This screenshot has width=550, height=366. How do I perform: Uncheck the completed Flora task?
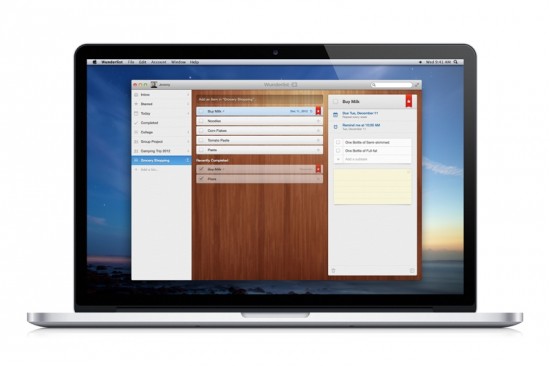tap(201, 179)
